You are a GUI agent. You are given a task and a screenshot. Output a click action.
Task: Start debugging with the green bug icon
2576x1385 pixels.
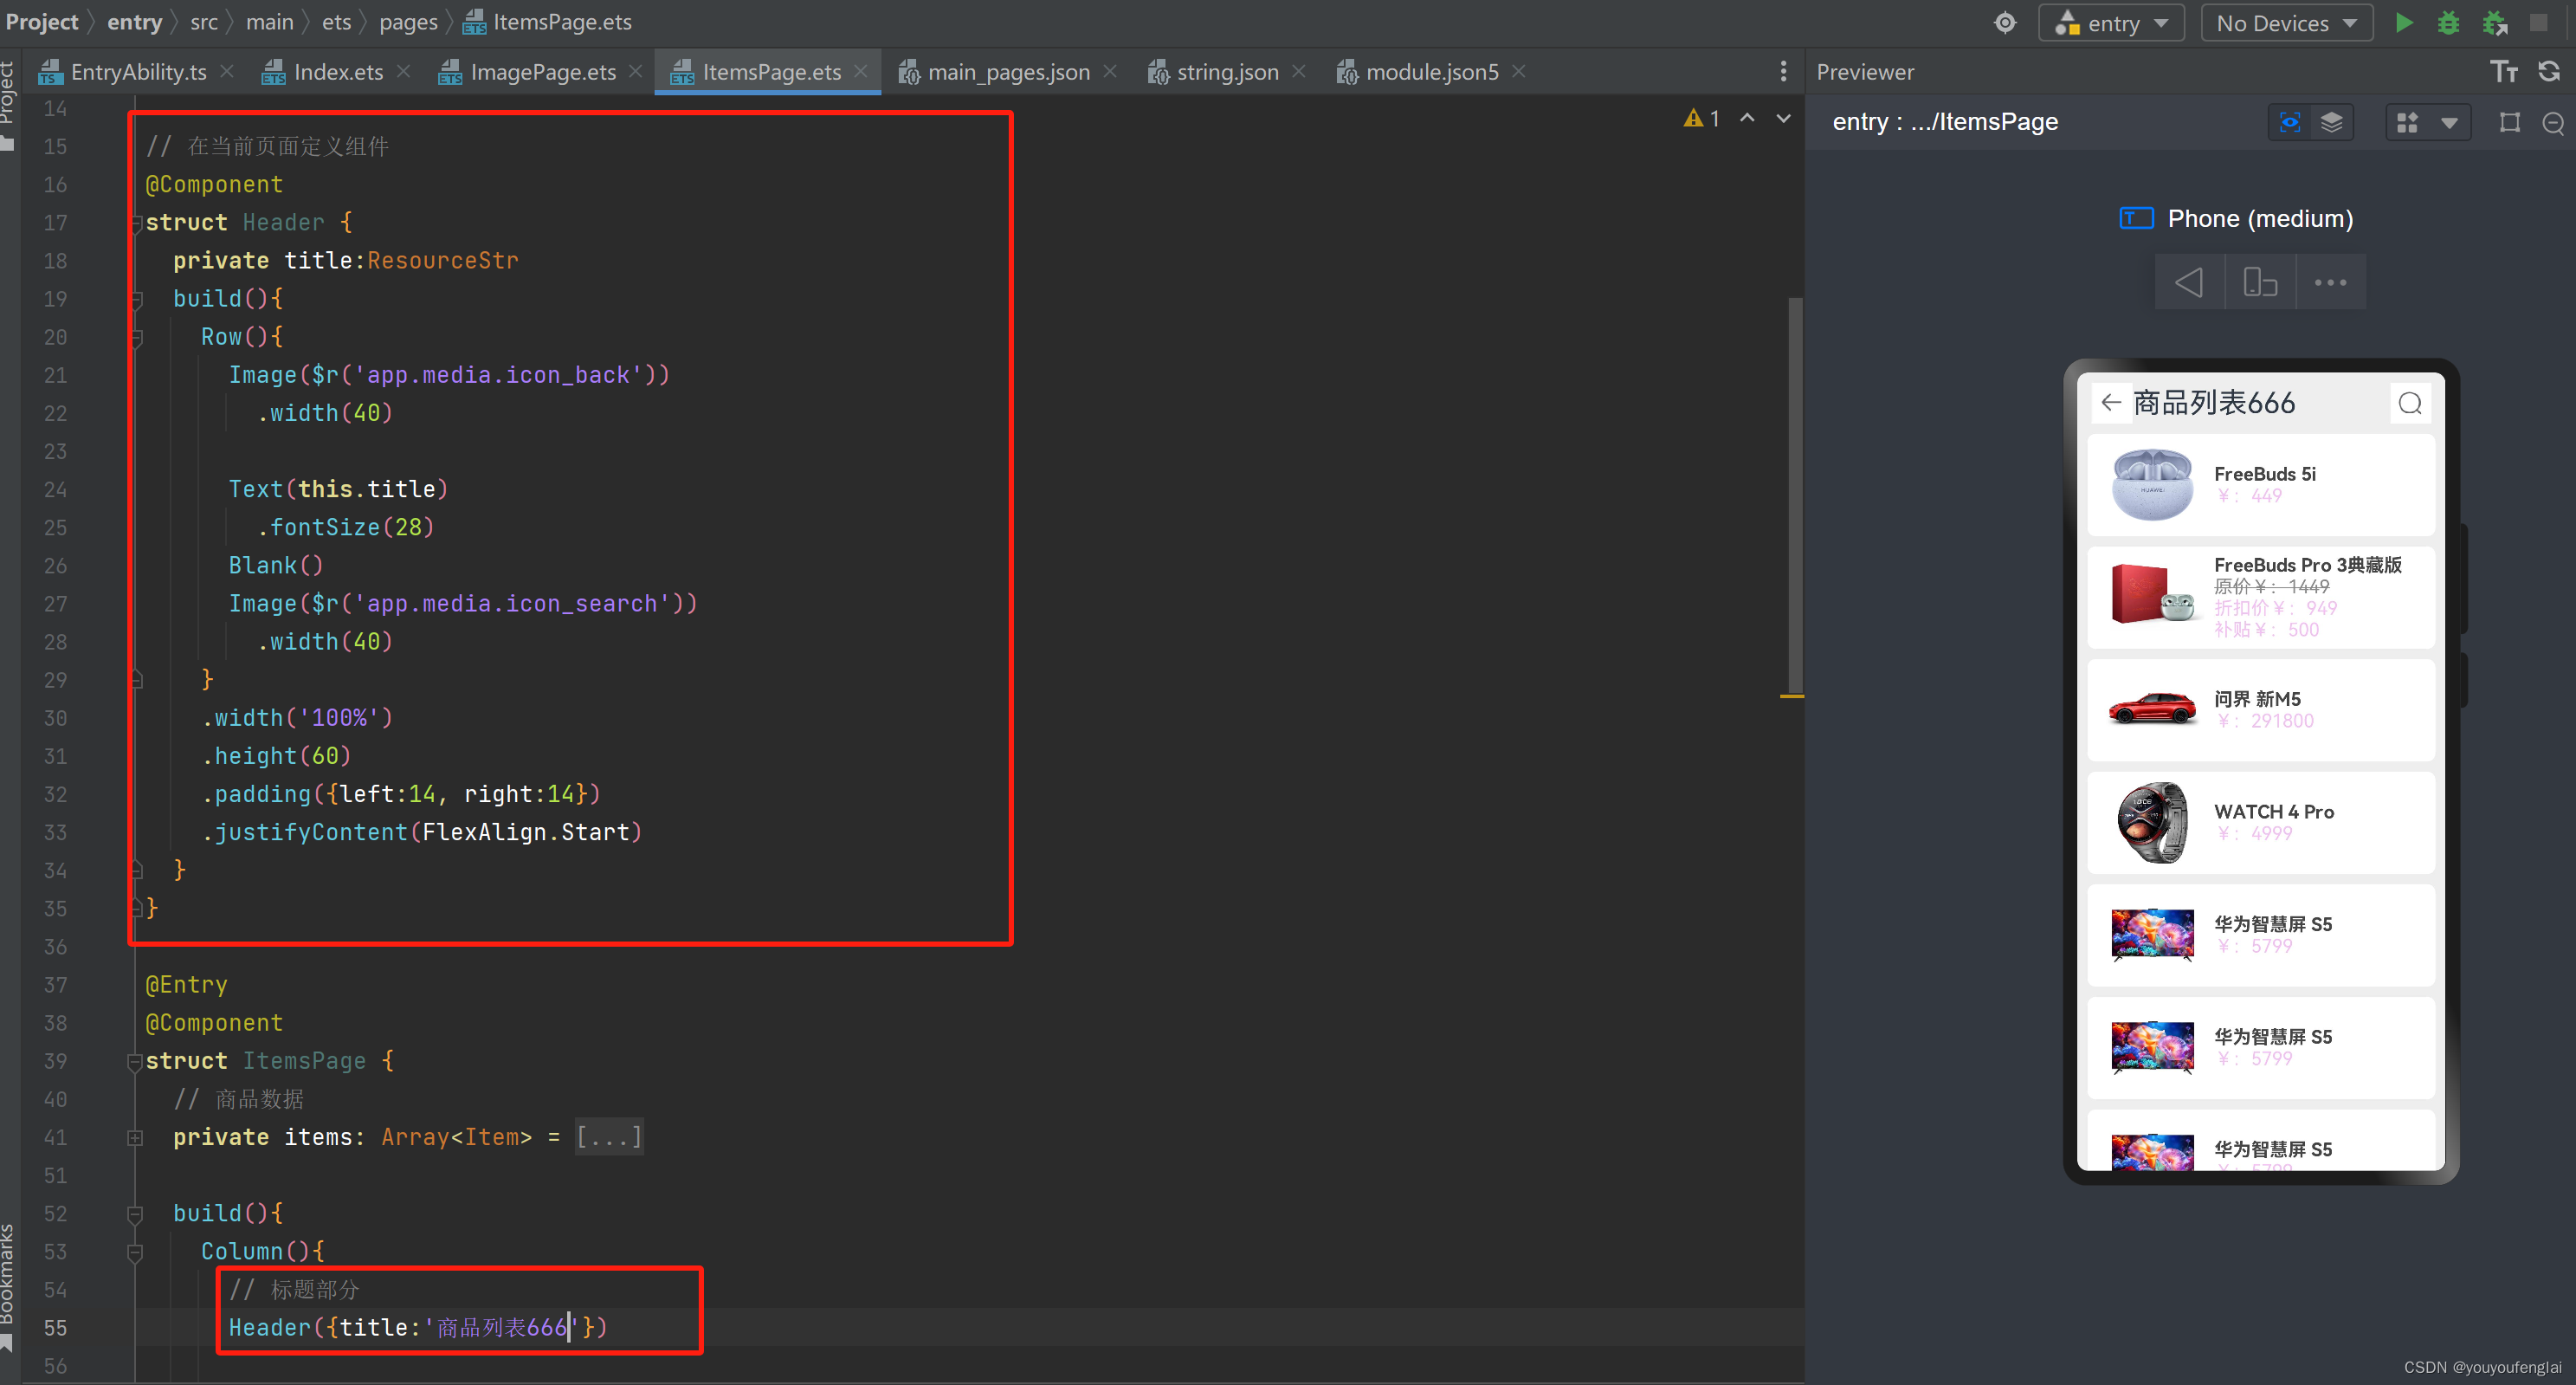pos(2448,22)
